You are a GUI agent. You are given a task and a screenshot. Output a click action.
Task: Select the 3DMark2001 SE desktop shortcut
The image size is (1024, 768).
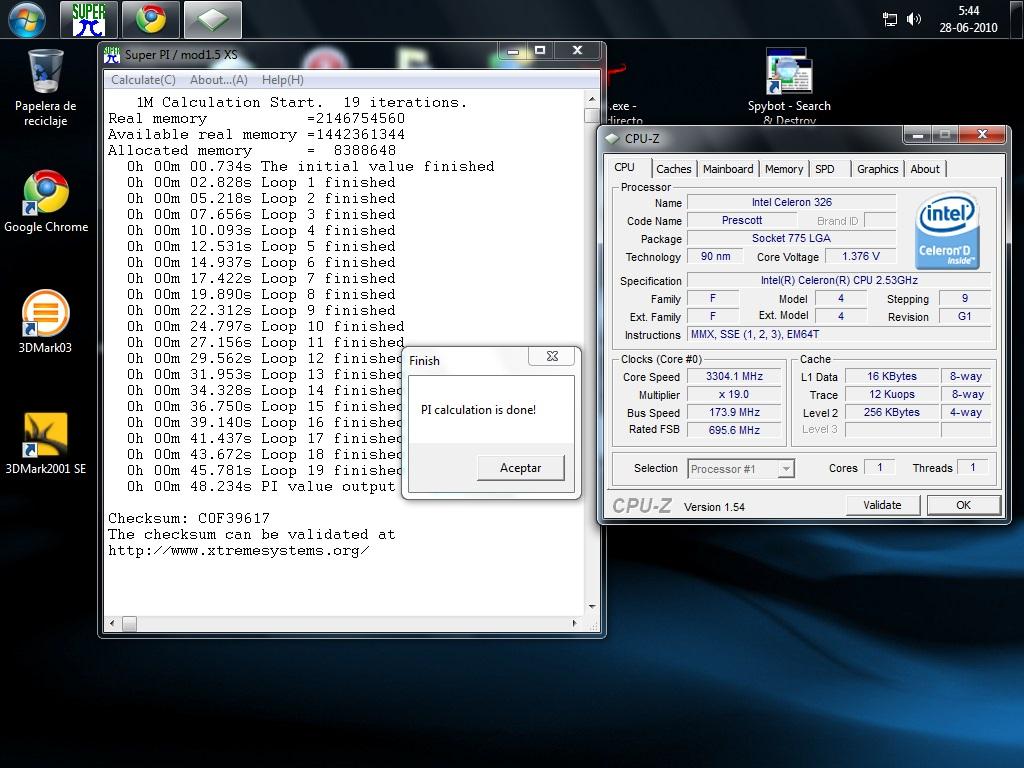tap(46, 443)
